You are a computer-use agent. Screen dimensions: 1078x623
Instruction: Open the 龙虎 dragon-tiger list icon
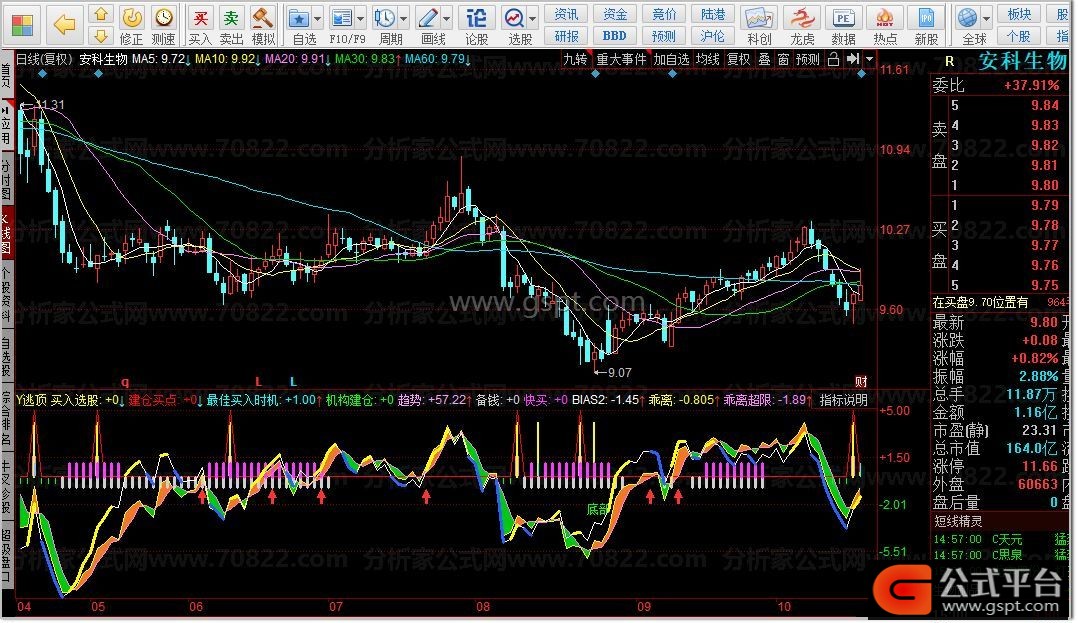pyautogui.click(x=802, y=18)
